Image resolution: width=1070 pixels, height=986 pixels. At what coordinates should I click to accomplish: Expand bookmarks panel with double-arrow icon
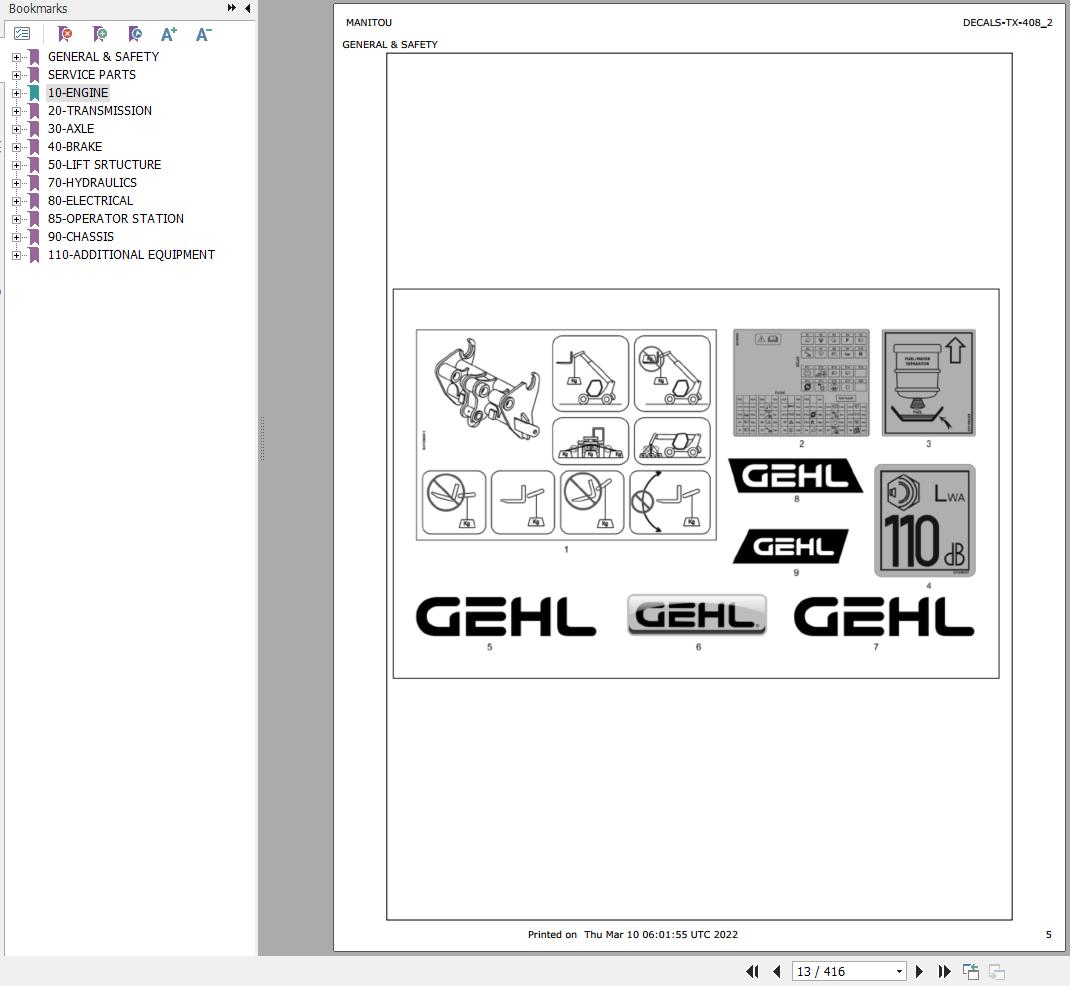coord(232,8)
